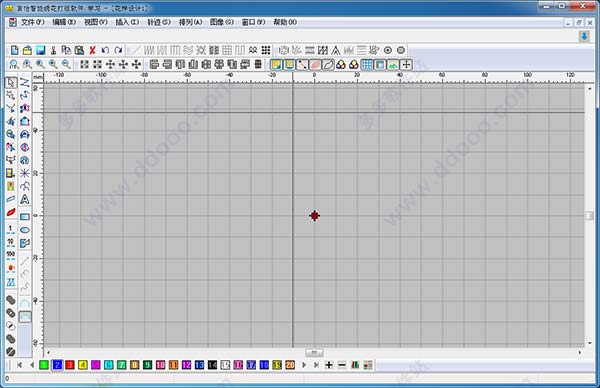This screenshot has width=600, height=388.
Task: Click the blue down-arrow at top right
Action: tap(584, 36)
